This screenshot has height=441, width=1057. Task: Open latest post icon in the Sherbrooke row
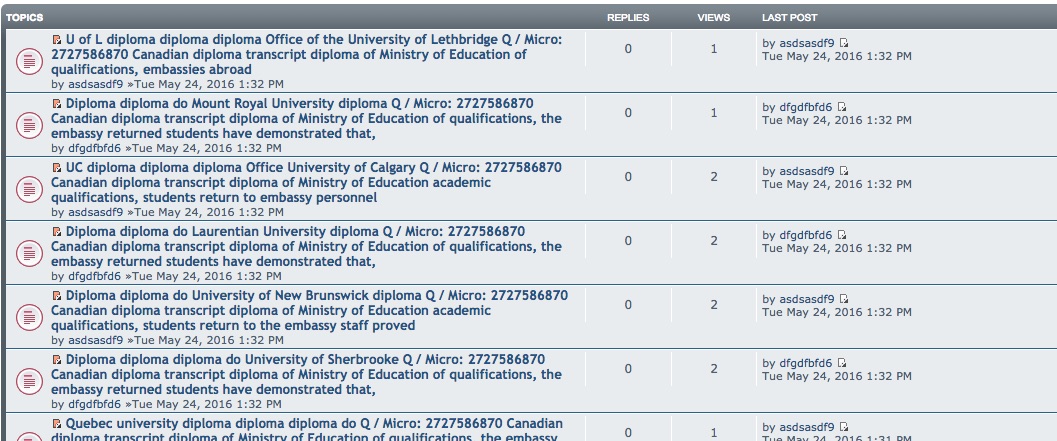[842, 363]
